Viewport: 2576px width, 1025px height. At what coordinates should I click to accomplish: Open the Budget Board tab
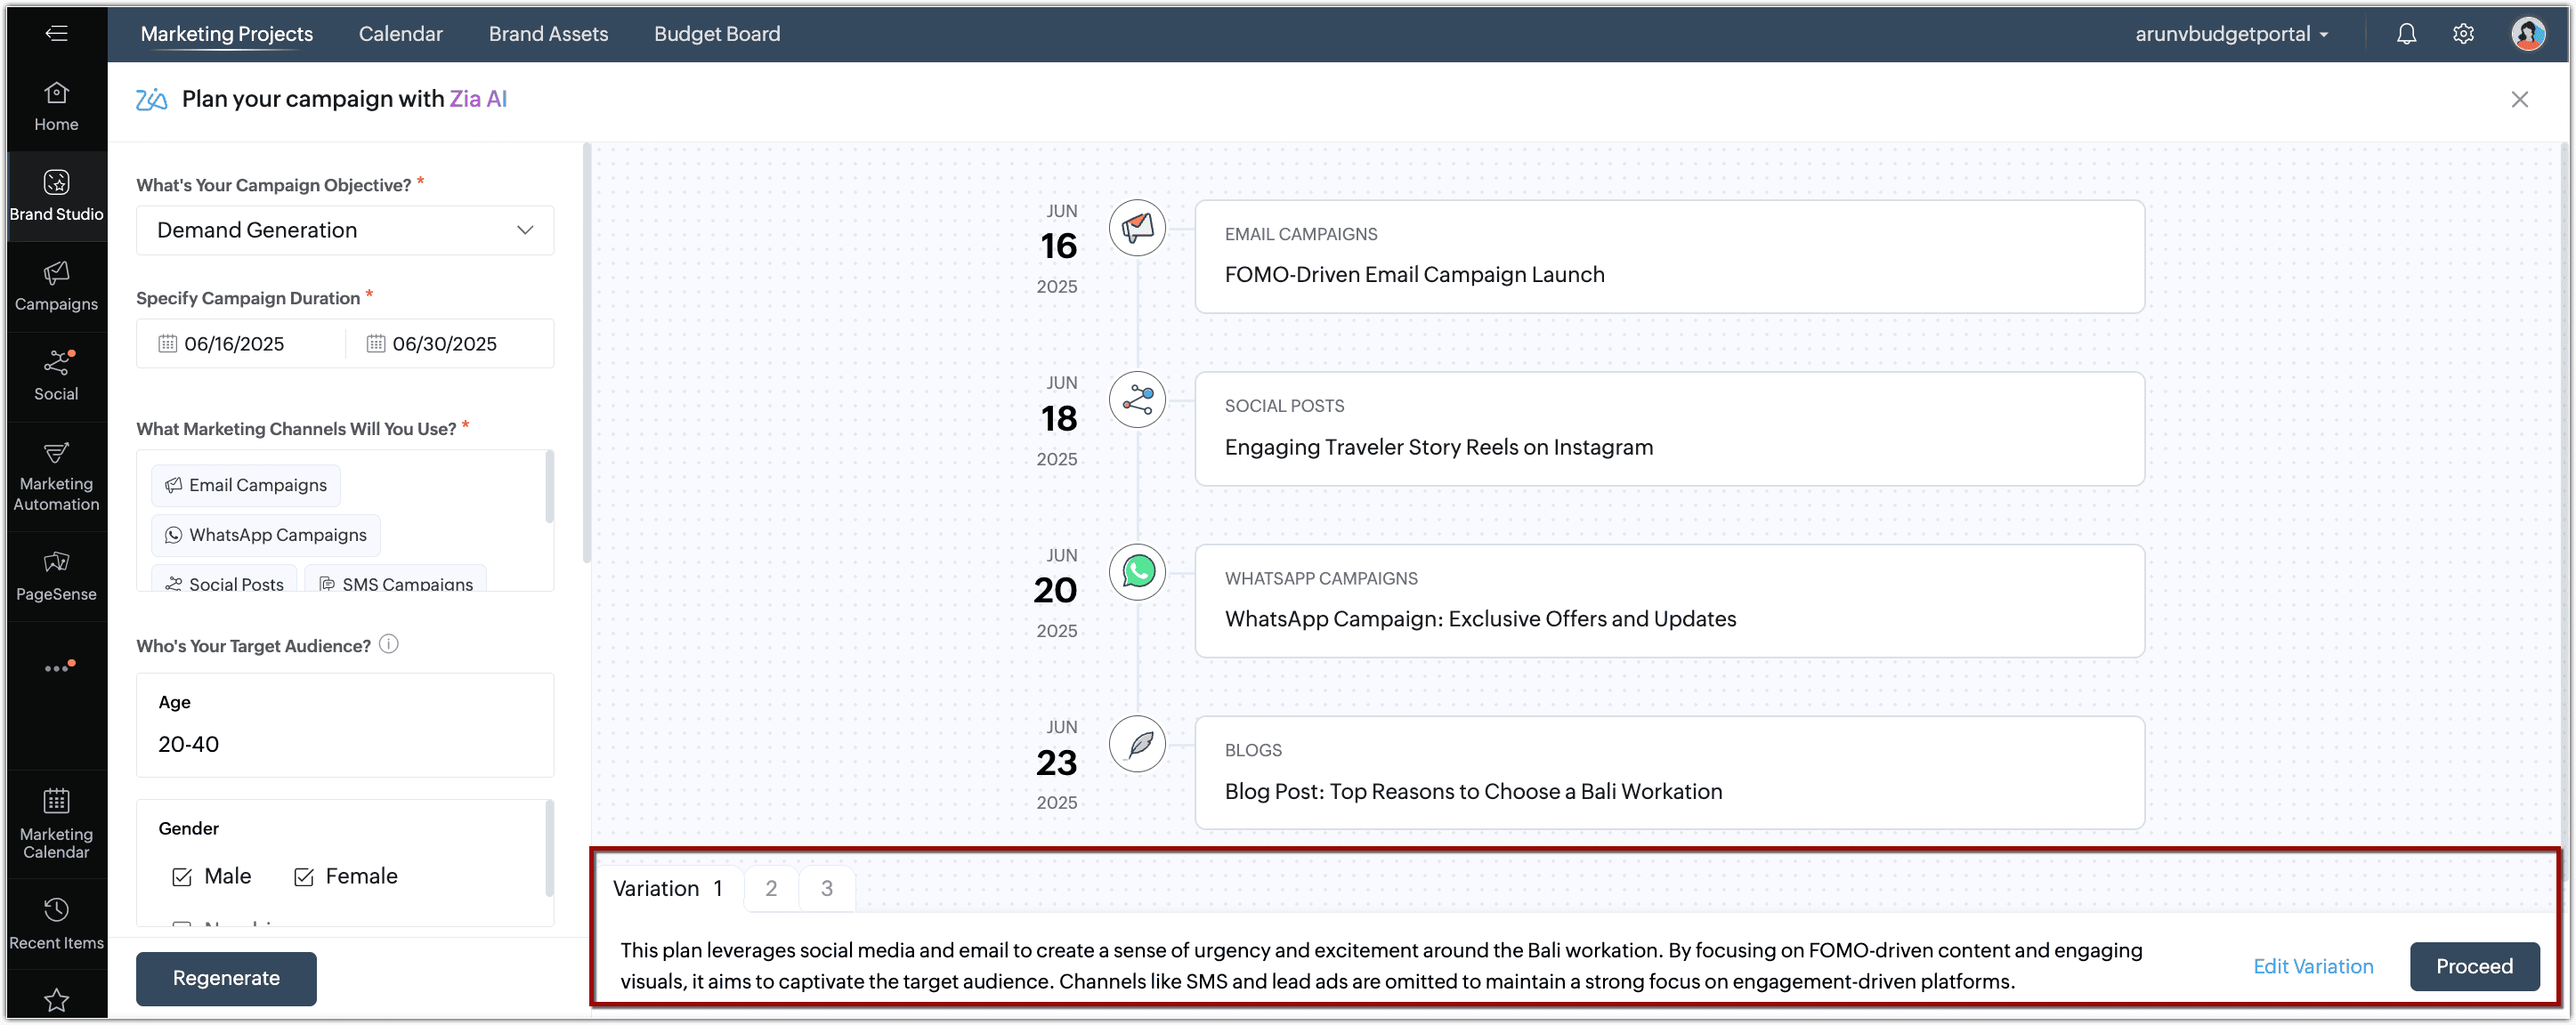(x=716, y=34)
